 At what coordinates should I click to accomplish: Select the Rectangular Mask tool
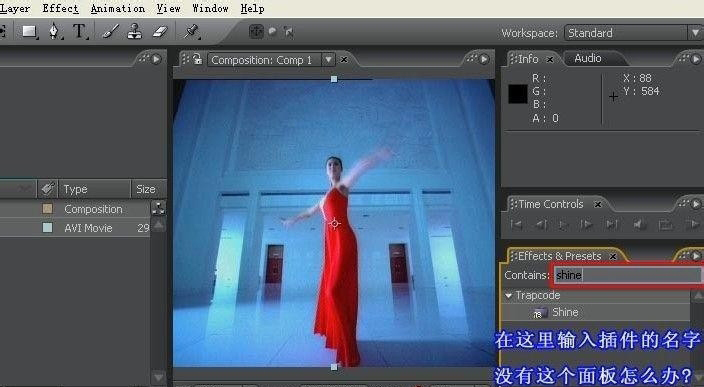pos(30,32)
